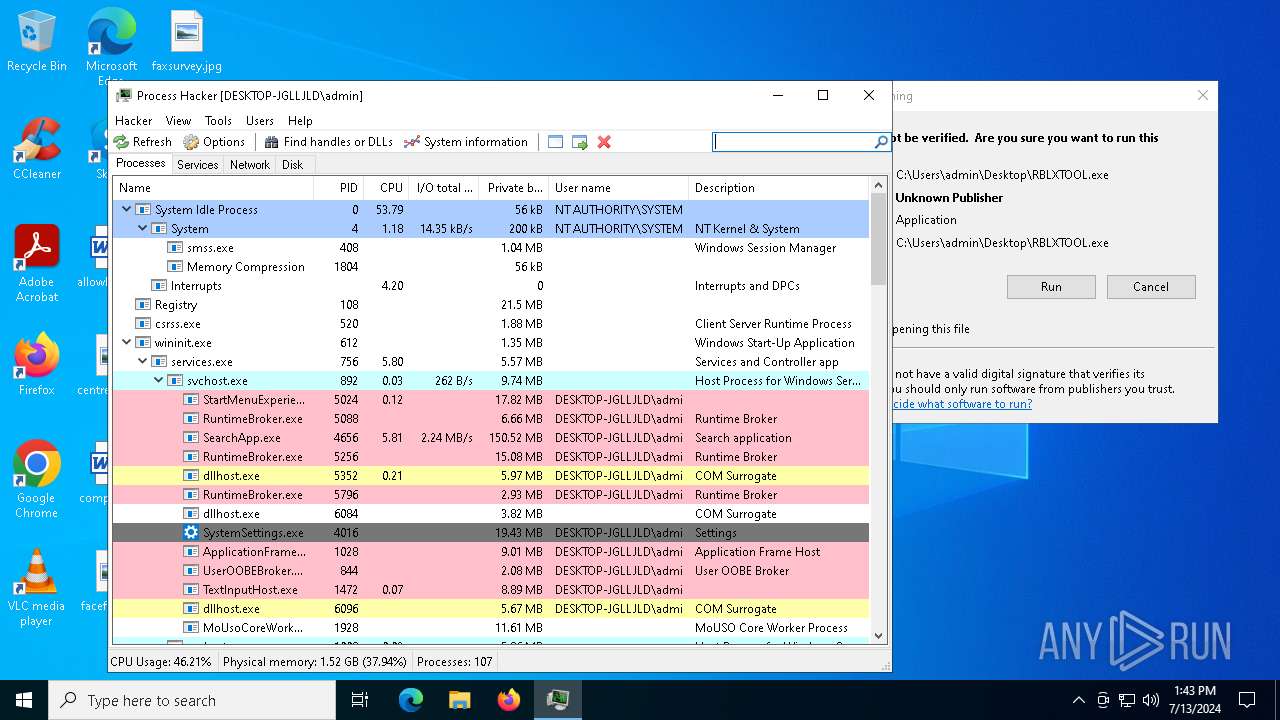Image resolution: width=1280 pixels, height=720 pixels.
Task: Select the csrss.exe process row
Action: (x=490, y=324)
